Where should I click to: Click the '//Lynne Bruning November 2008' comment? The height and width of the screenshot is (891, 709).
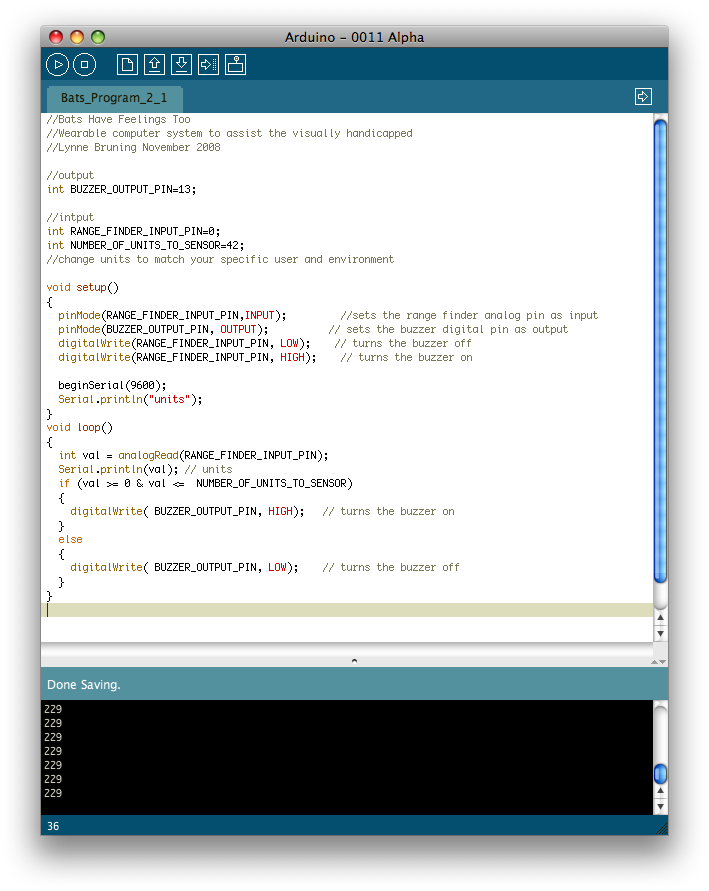tap(134, 147)
